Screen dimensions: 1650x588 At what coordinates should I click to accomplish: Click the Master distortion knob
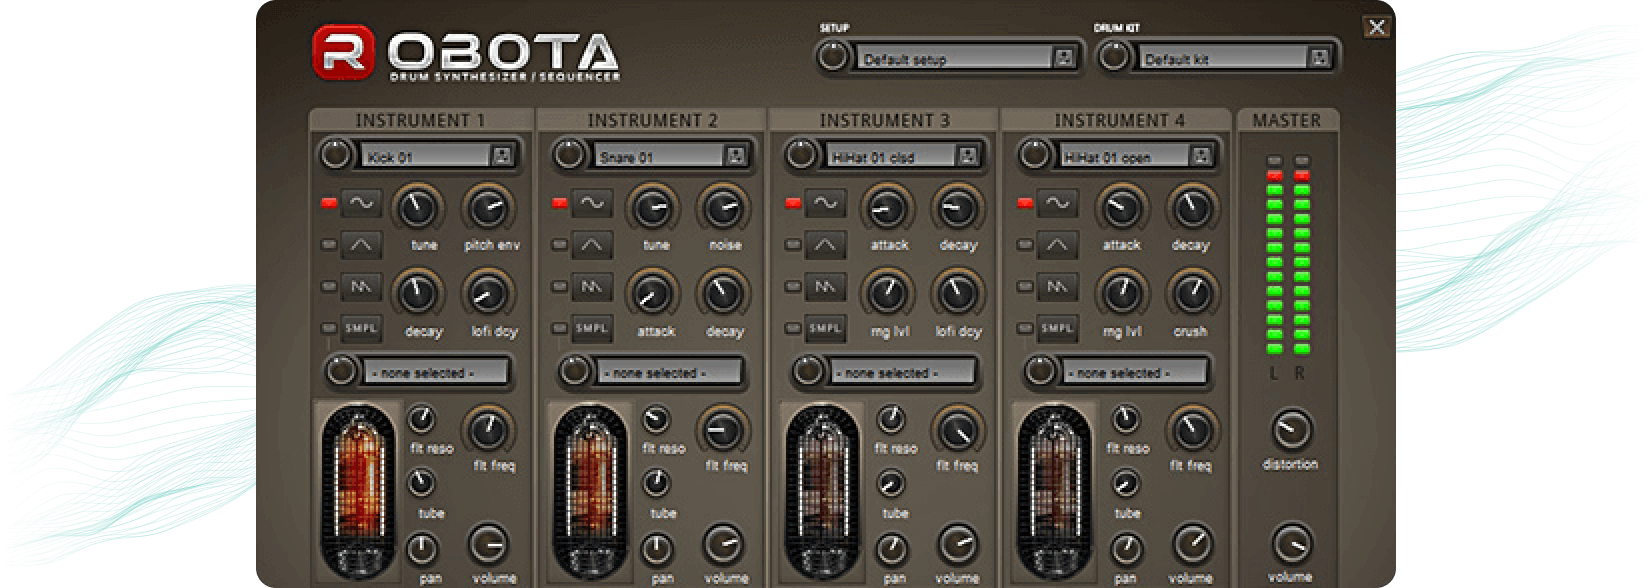(x=1290, y=430)
